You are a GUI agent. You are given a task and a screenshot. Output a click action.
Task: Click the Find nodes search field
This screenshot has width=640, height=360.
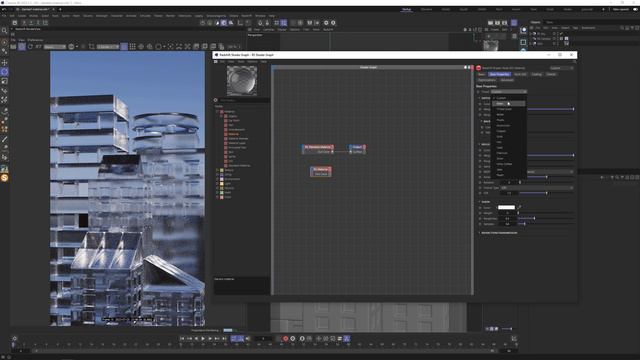[243, 100]
